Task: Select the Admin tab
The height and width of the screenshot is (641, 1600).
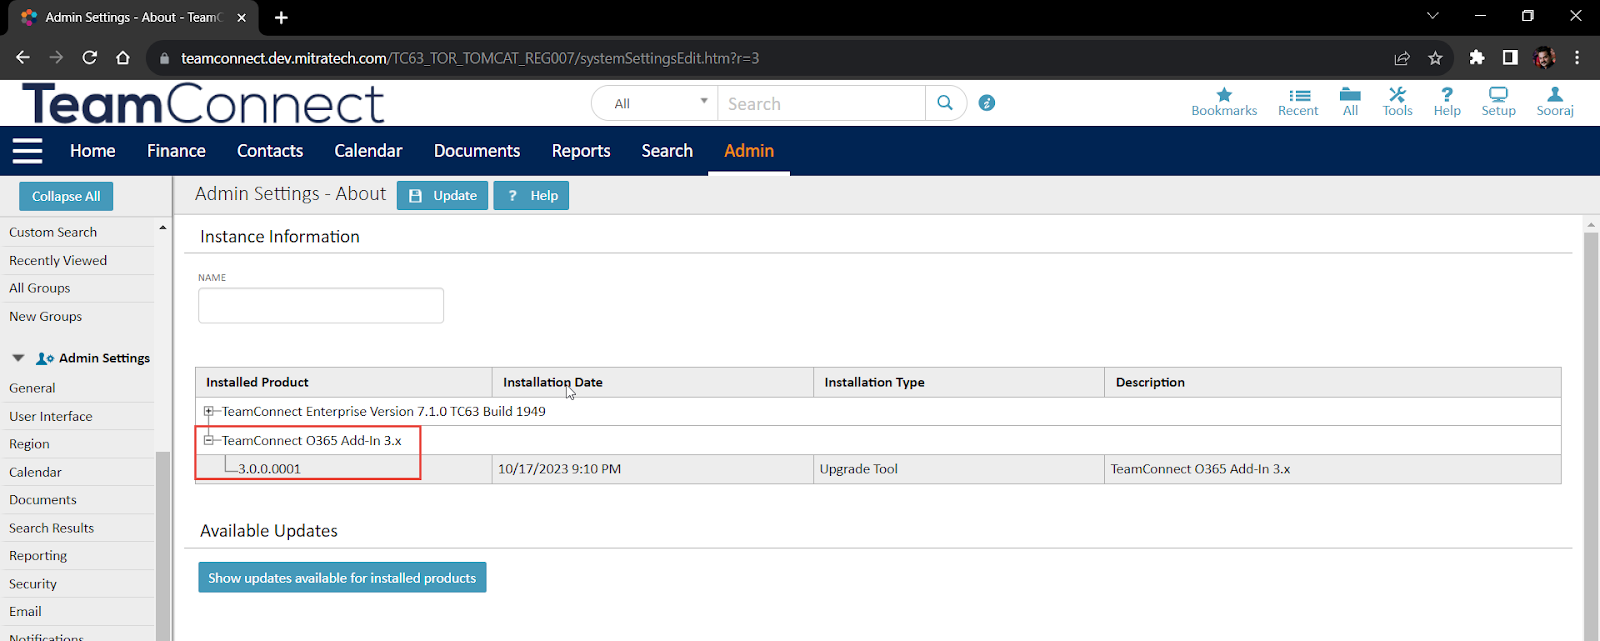Action: (749, 151)
